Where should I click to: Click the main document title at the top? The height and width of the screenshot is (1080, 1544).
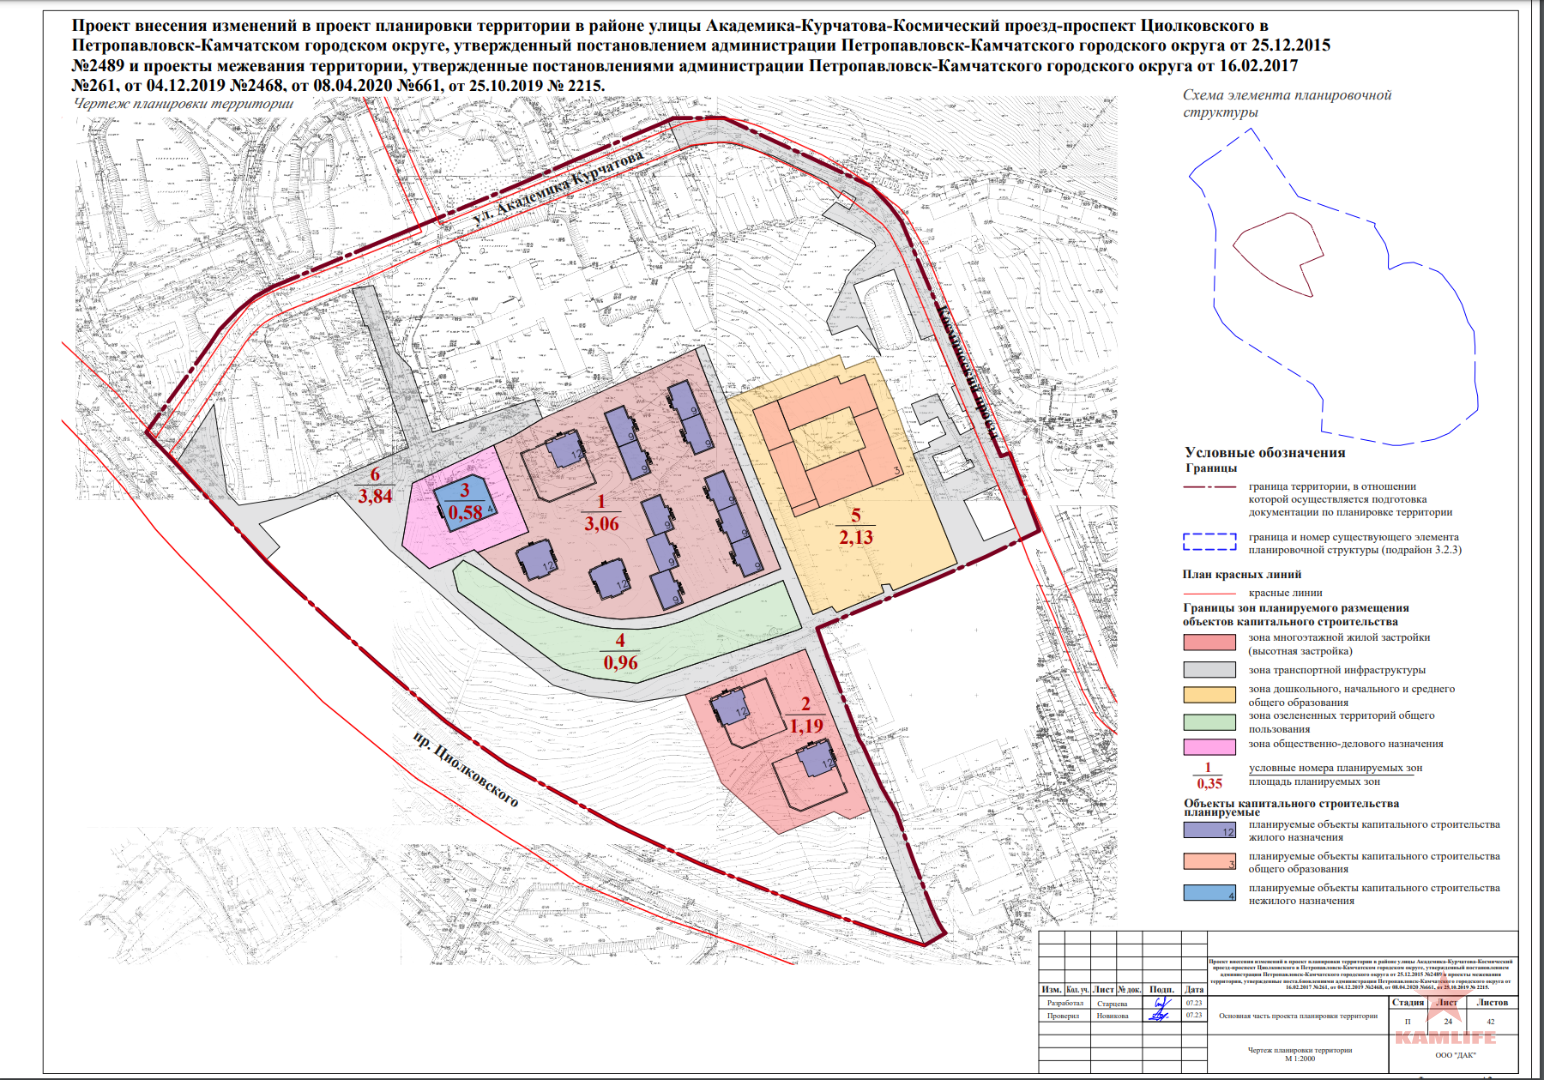pyautogui.click(x=701, y=55)
